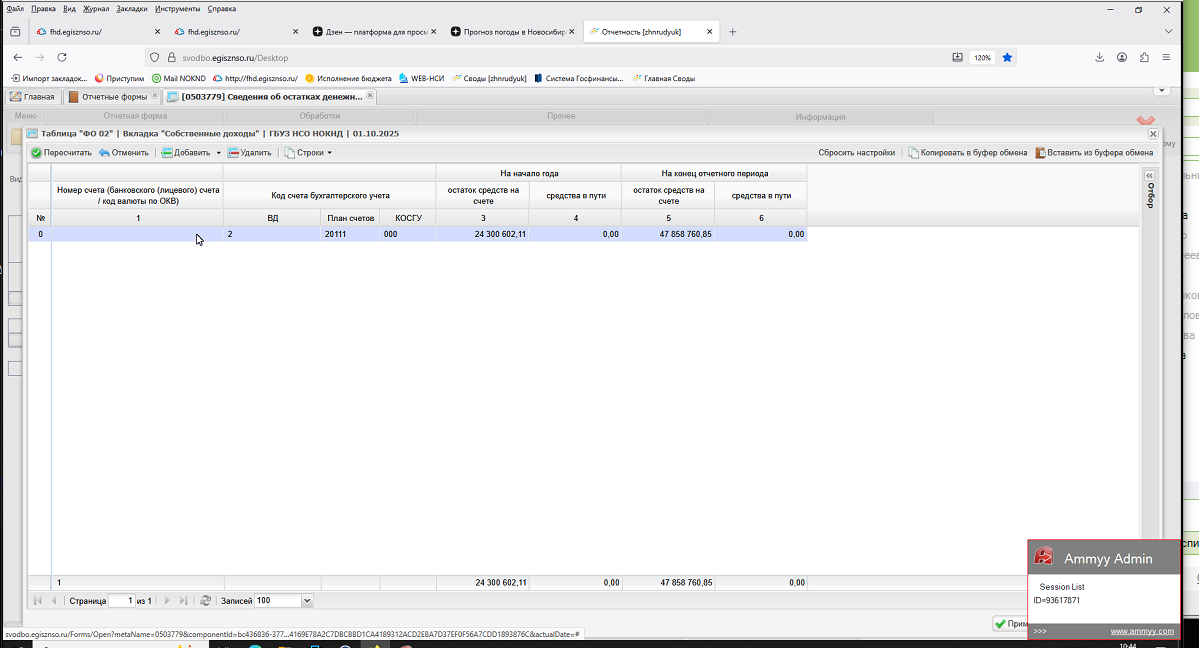Open the Исполнение бюджета bookmark
The width and height of the screenshot is (1199, 648).
click(348, 78)
